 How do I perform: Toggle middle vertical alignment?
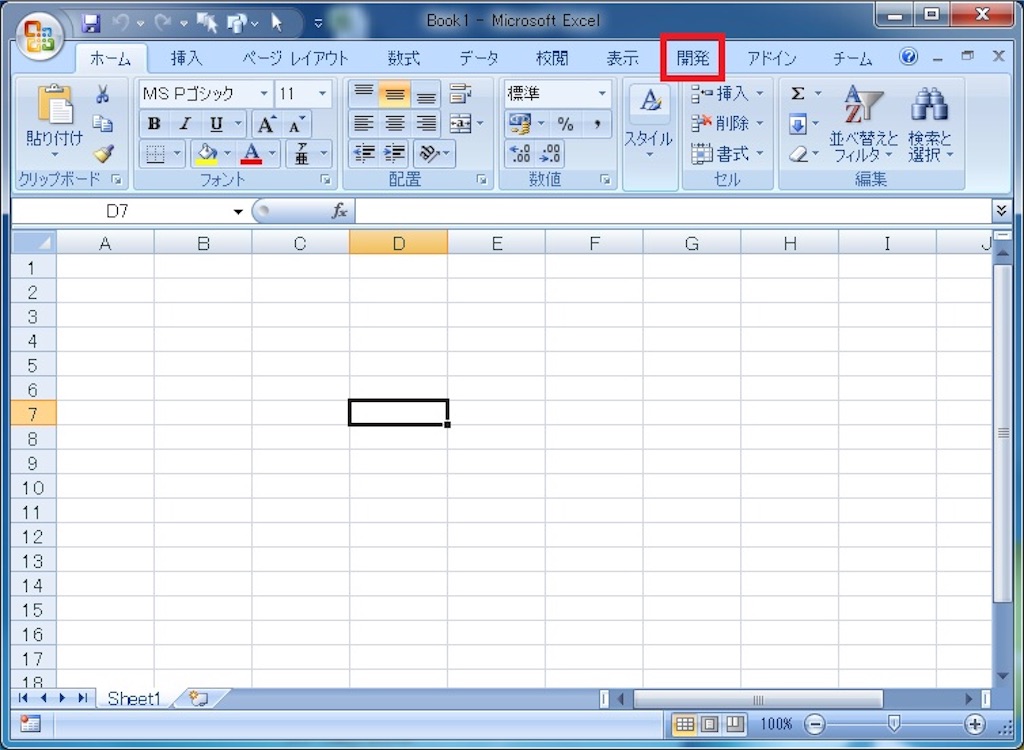[394, 93]
